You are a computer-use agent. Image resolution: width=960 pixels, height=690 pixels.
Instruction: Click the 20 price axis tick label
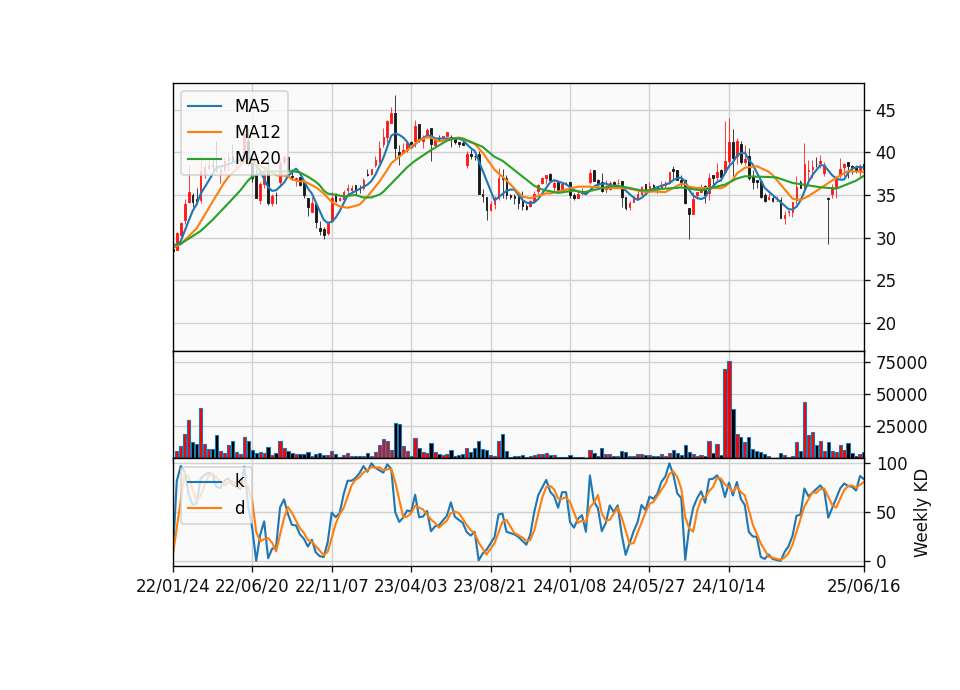[885, 324]
